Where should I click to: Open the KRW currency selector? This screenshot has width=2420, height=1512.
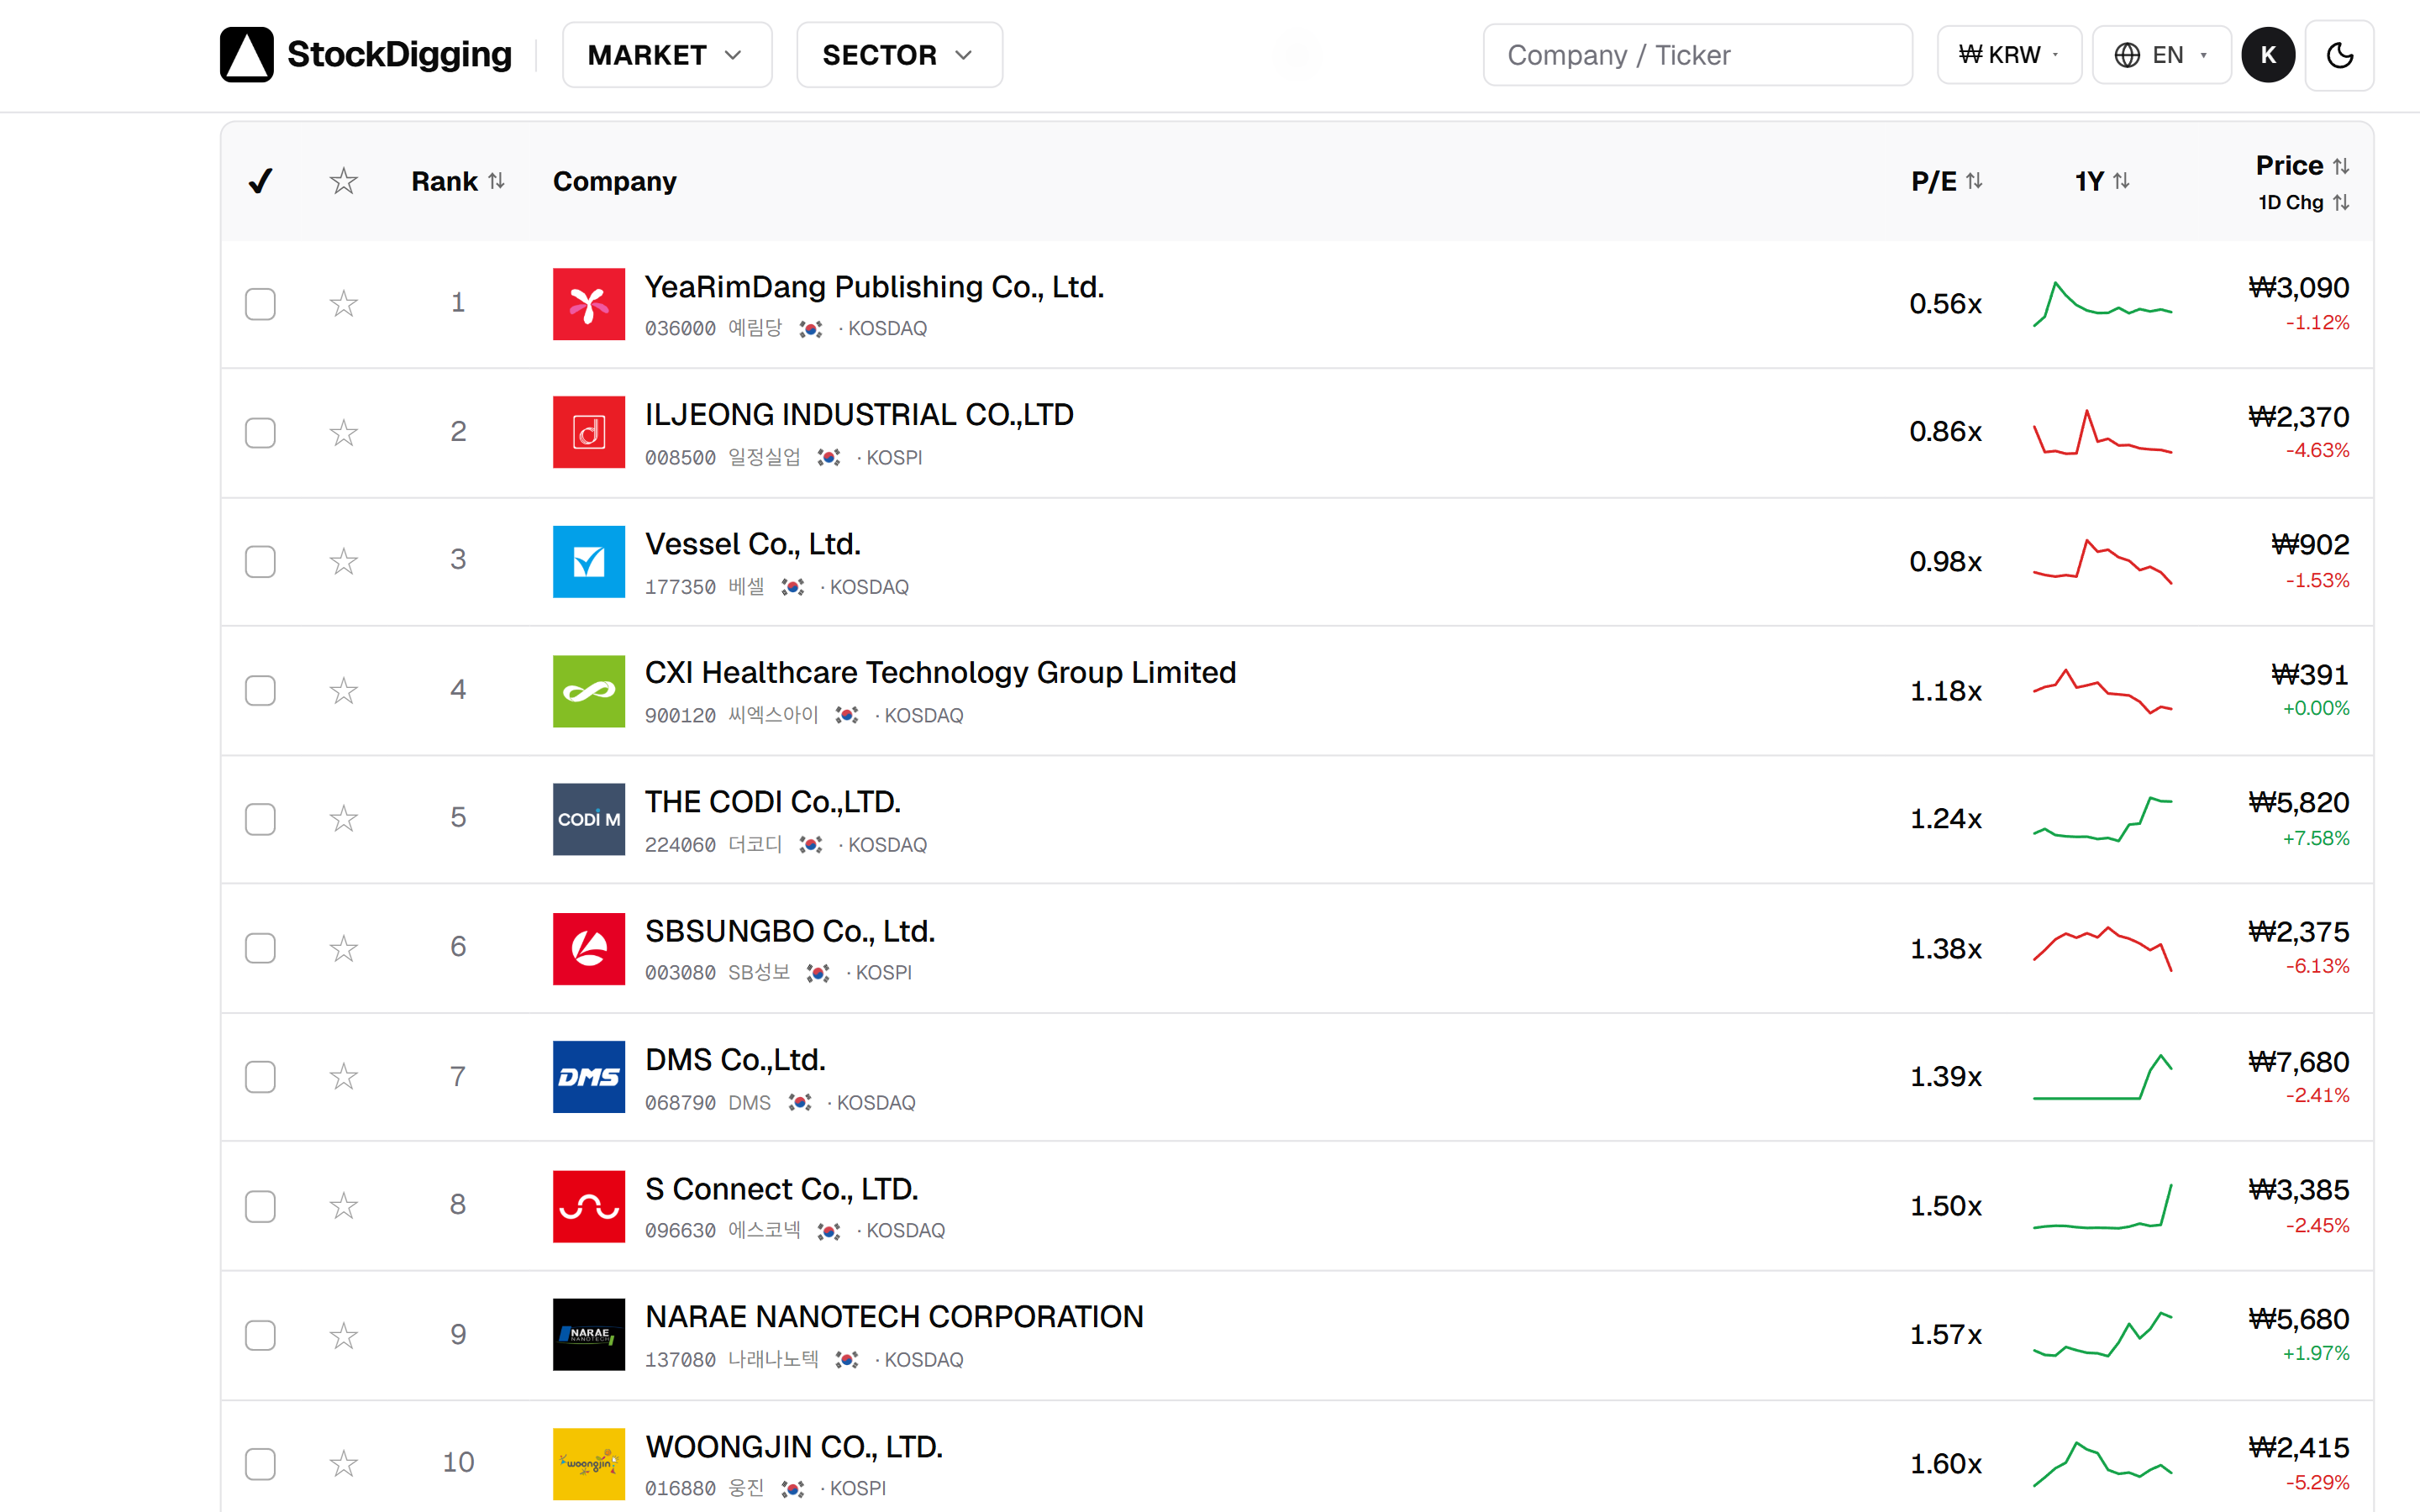click(2008, 55)
